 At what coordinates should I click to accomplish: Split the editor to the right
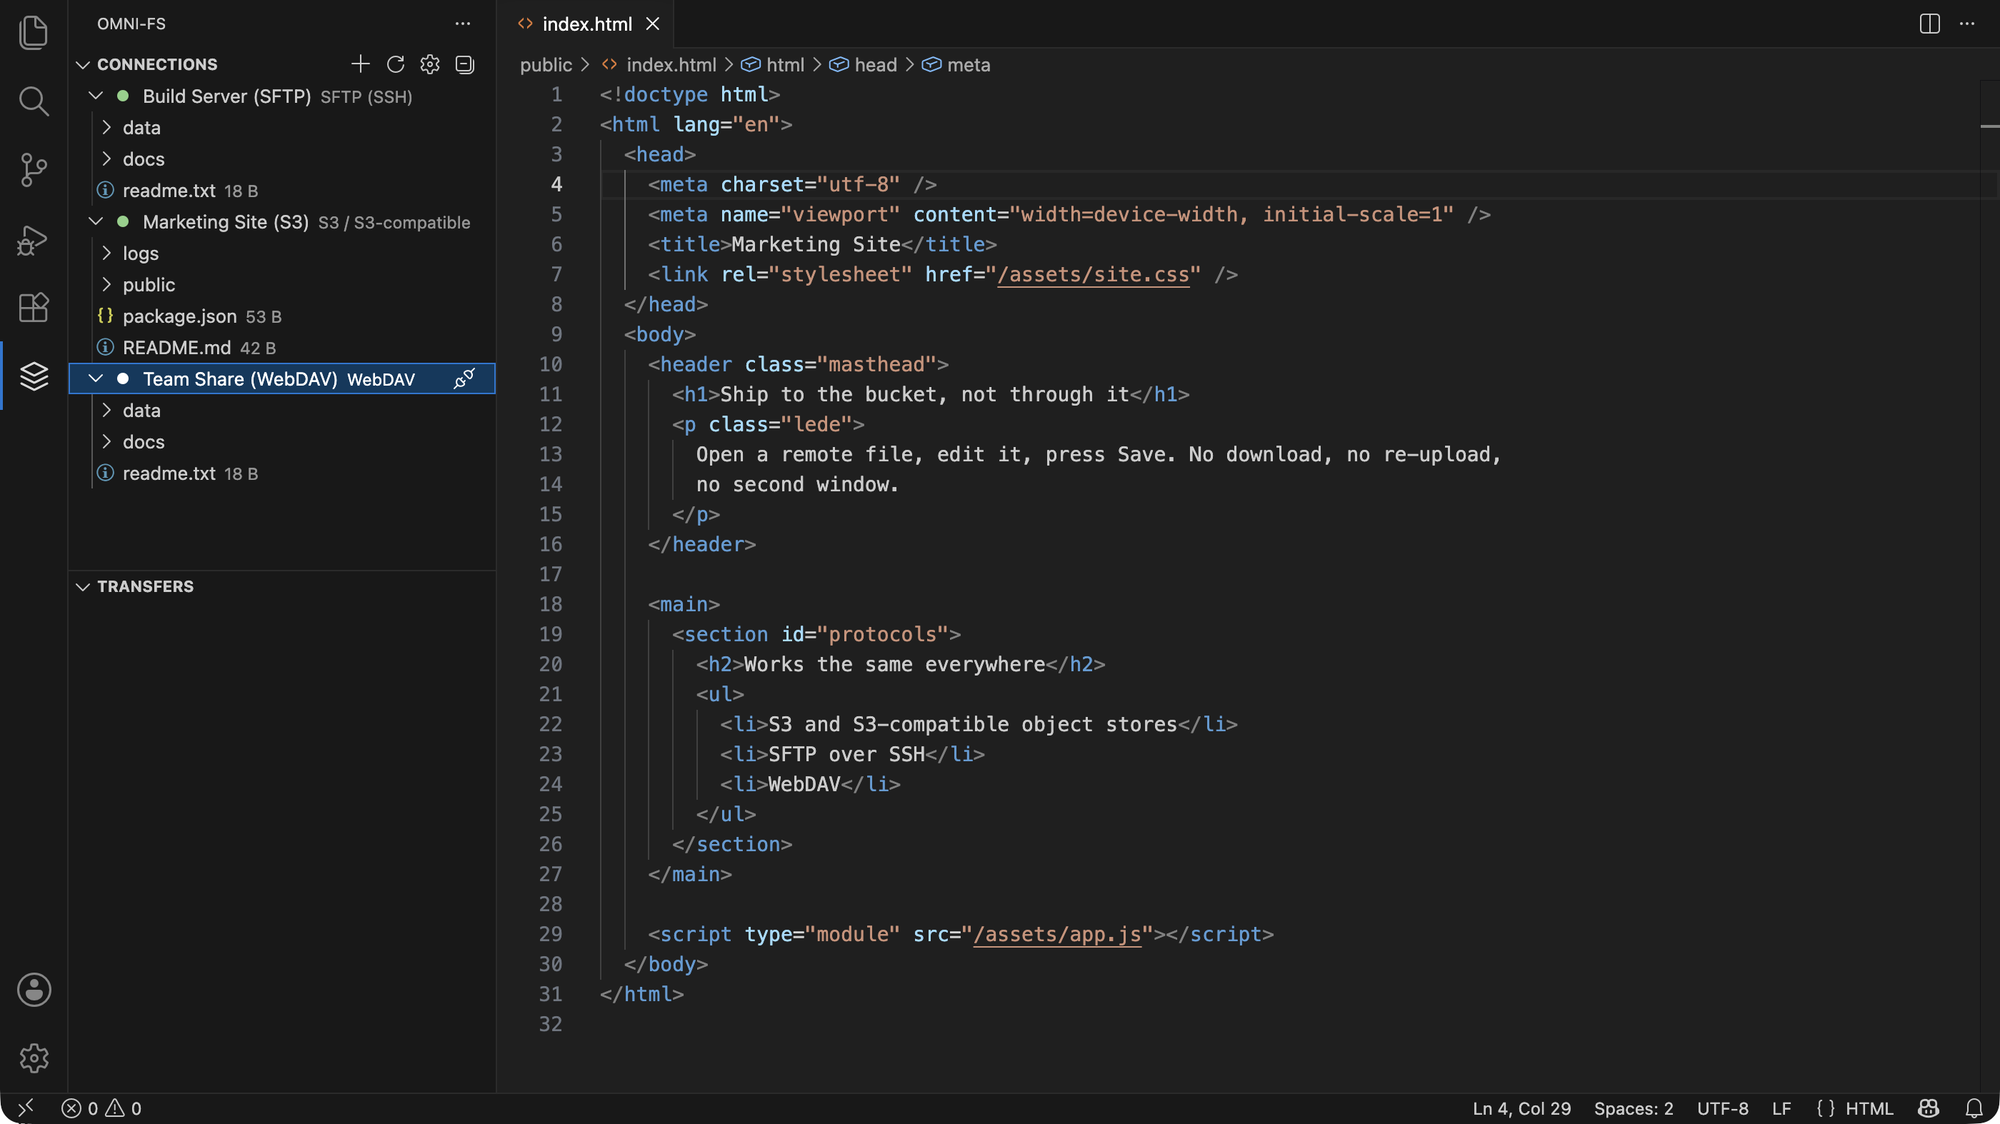pyautogui.click(x=1930, y=23)
